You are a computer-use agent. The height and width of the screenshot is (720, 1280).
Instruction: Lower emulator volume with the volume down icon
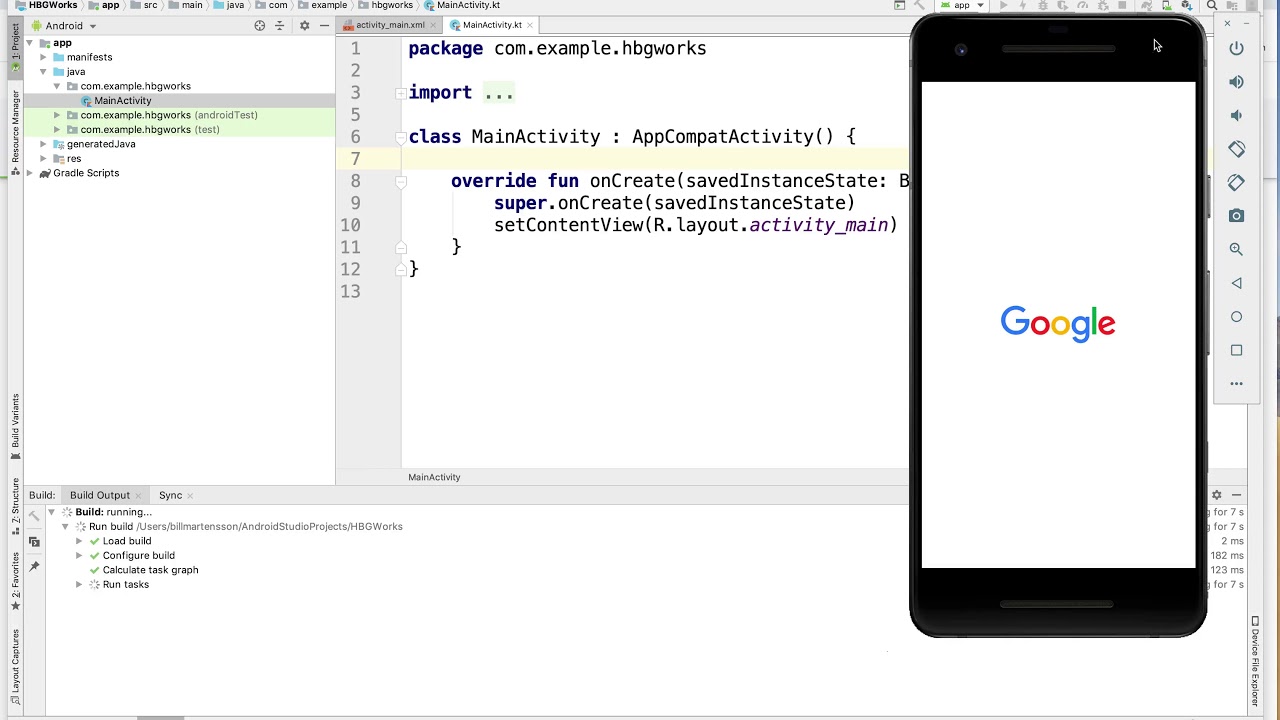tap(1237, 115)
